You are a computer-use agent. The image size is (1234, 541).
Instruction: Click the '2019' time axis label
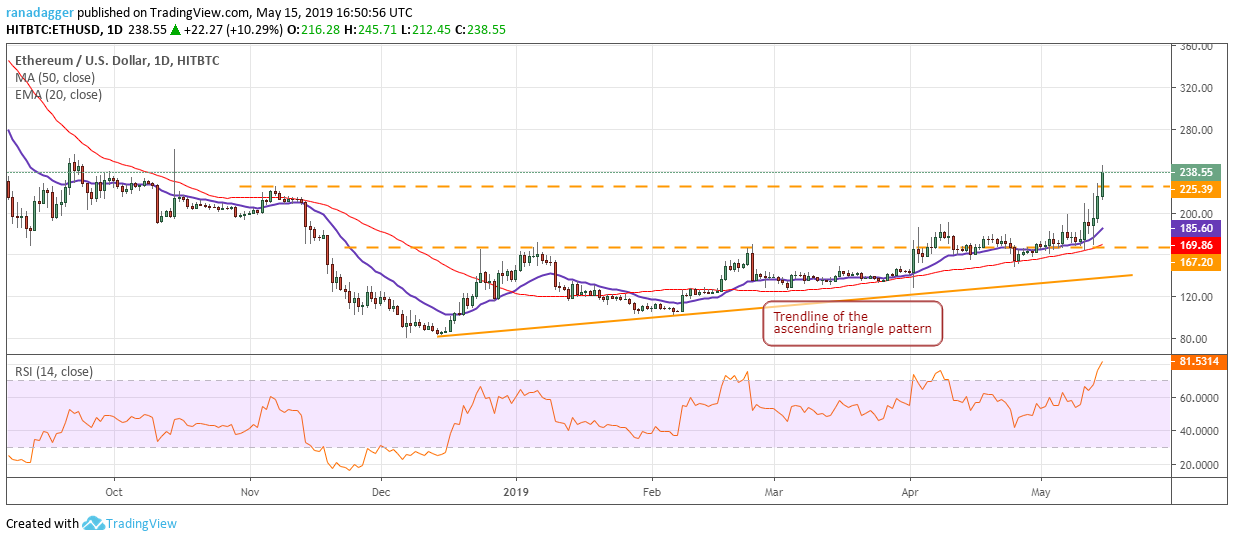click(516, 492)
